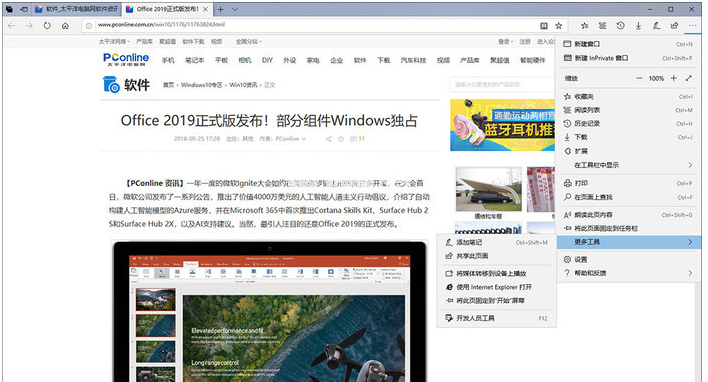The height and width of the screenshot is (382, 708).
Task: Click the product name search field
Action: (x=502, y=84)
